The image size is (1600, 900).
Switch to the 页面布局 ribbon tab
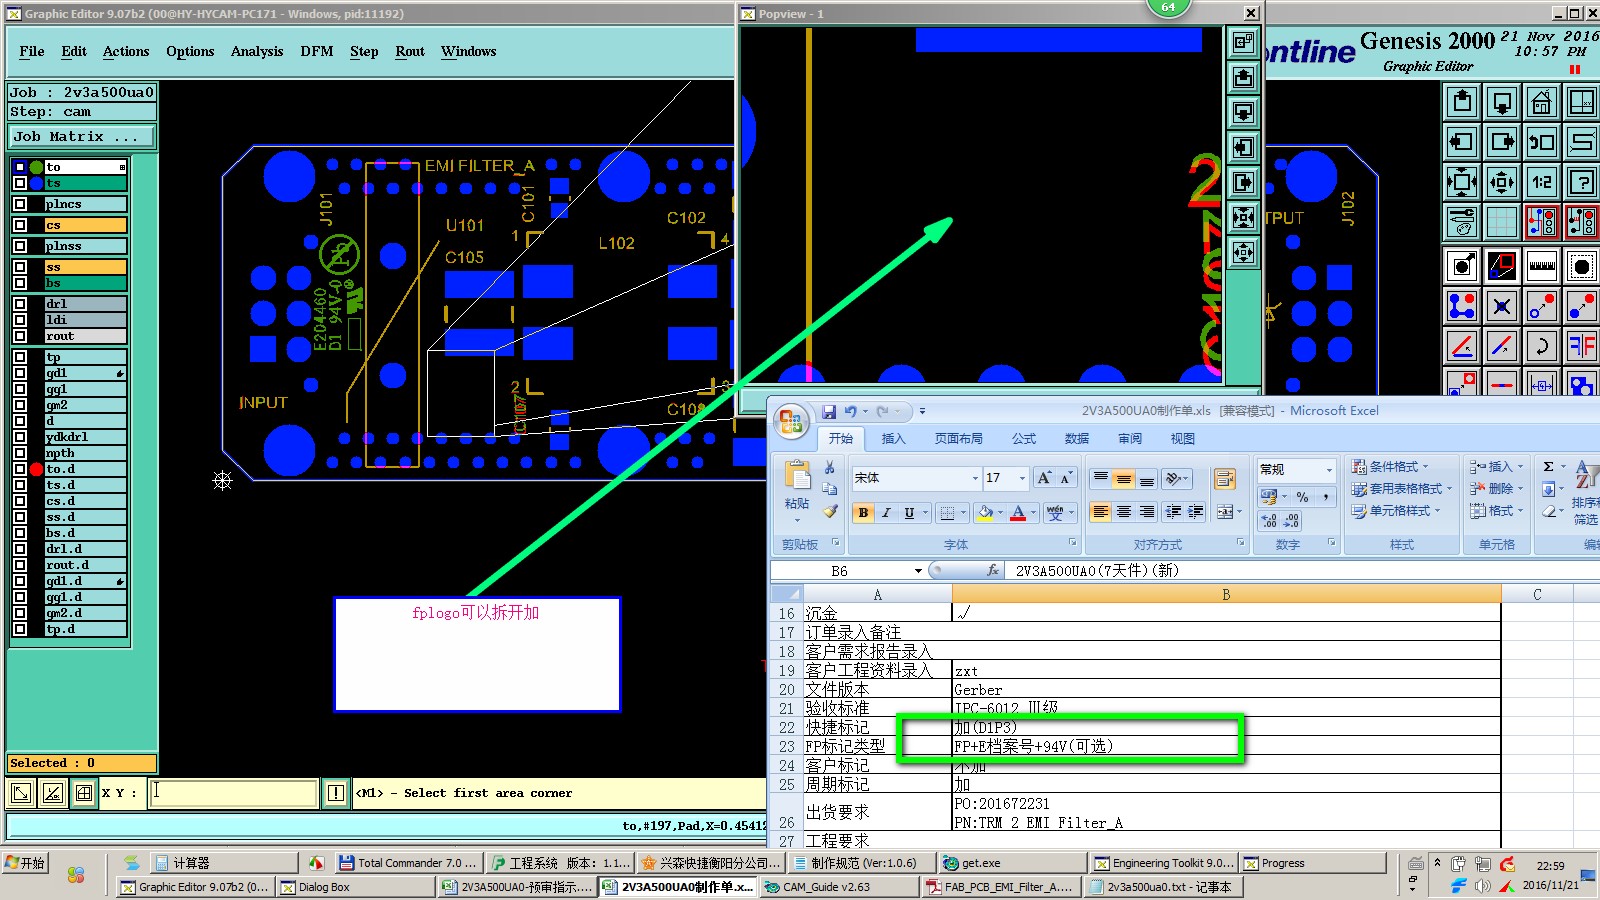pos(958,439)
